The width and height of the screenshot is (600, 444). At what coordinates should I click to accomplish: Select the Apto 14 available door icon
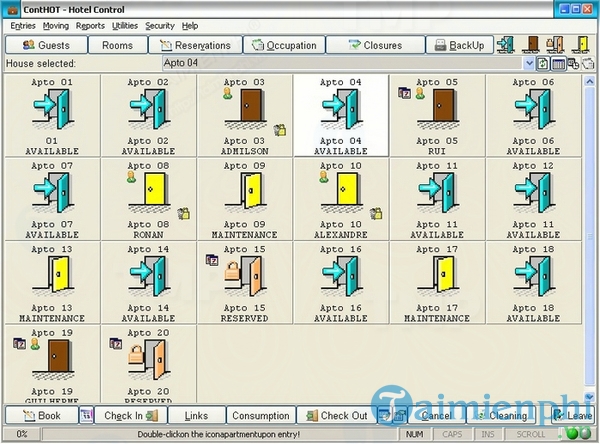click(149, 276)
